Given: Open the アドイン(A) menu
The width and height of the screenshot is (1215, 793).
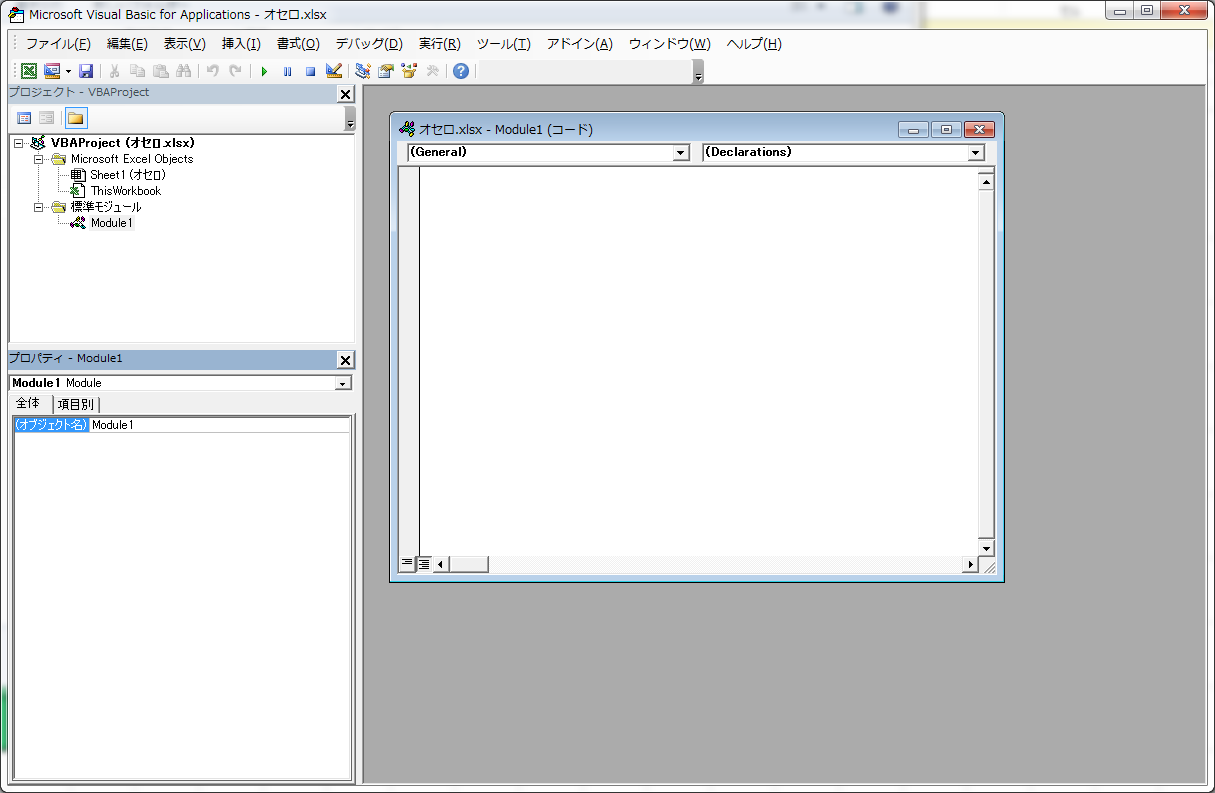Looking at the screenshot, I should point(580,44).
